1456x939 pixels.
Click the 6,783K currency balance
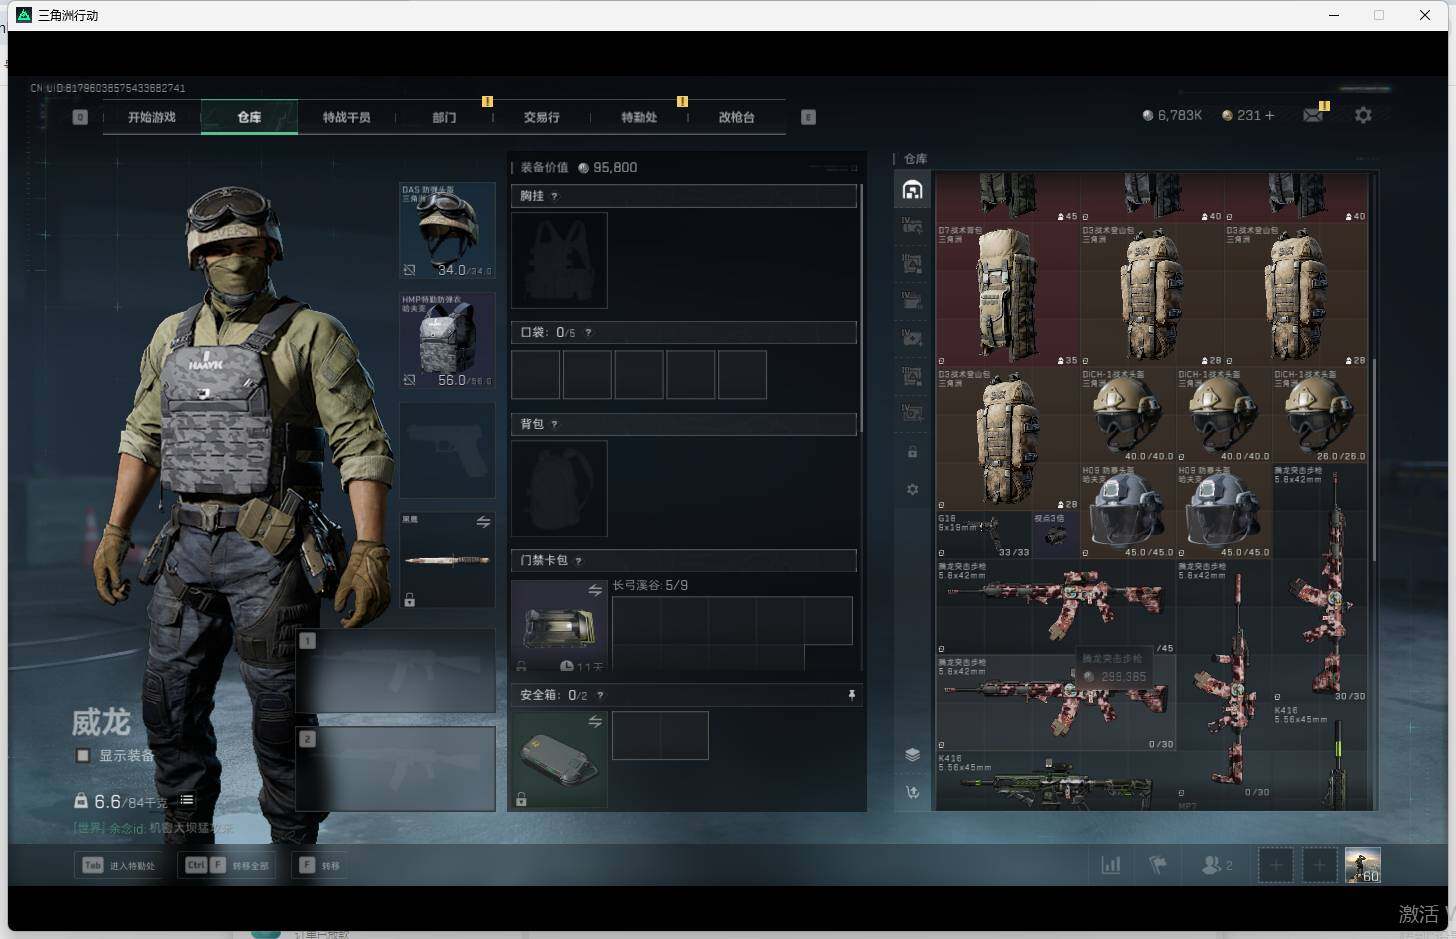pyautogui.click(x=1172, y=115)
